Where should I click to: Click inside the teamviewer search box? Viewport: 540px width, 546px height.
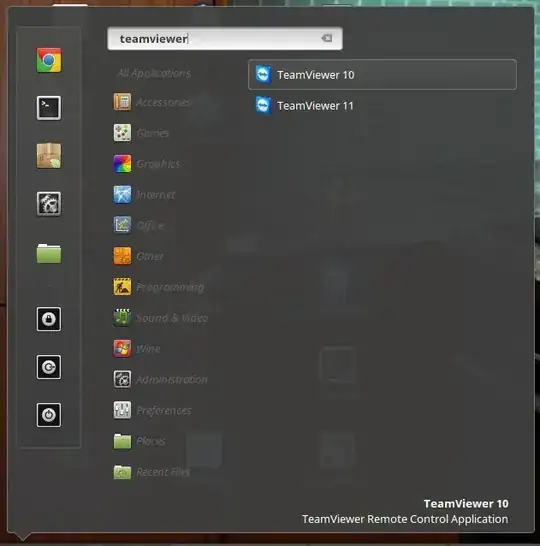(225, 38)
